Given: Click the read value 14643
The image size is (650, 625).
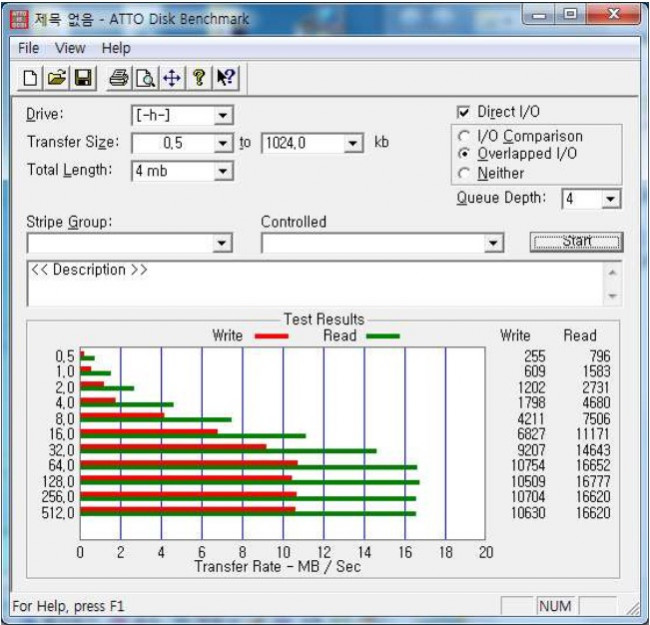Looking at the screenshot, I should pos(593,450).
